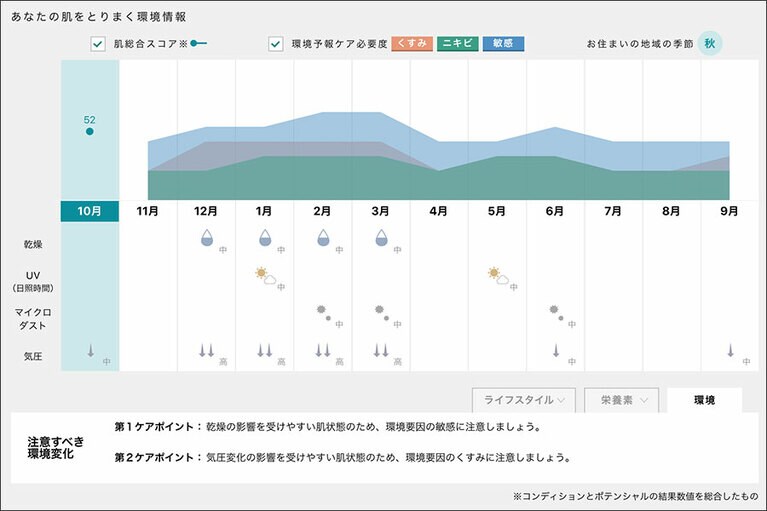Click the February micro dust icon
Viewport: 767px width, 511px height.
(x=324, y=313)
